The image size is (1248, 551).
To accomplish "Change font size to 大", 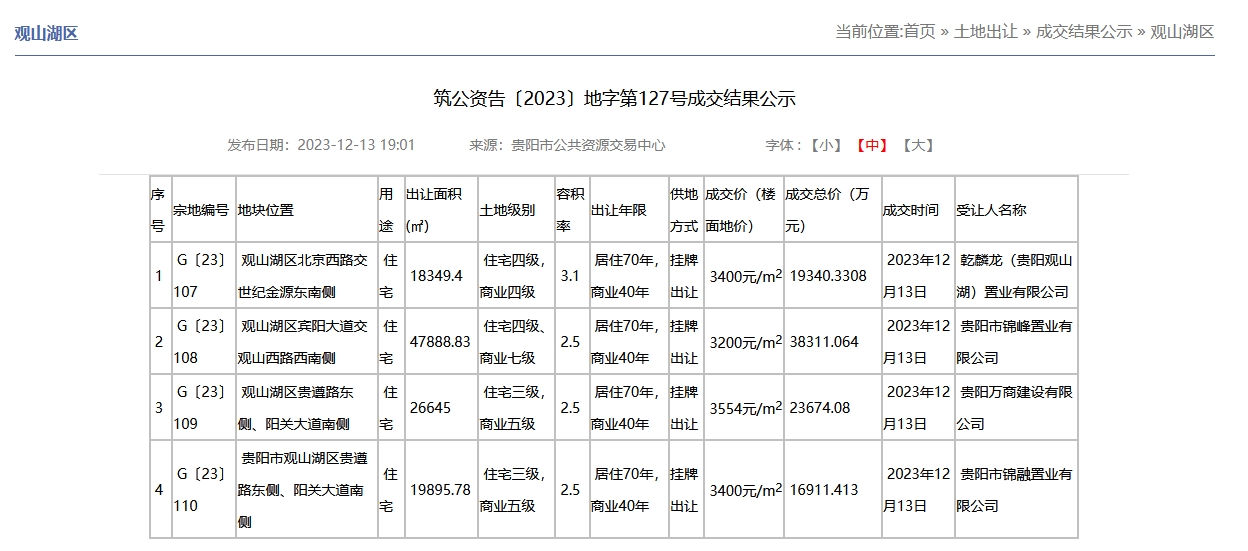I will pyautogui.click(x=917, y=145).
